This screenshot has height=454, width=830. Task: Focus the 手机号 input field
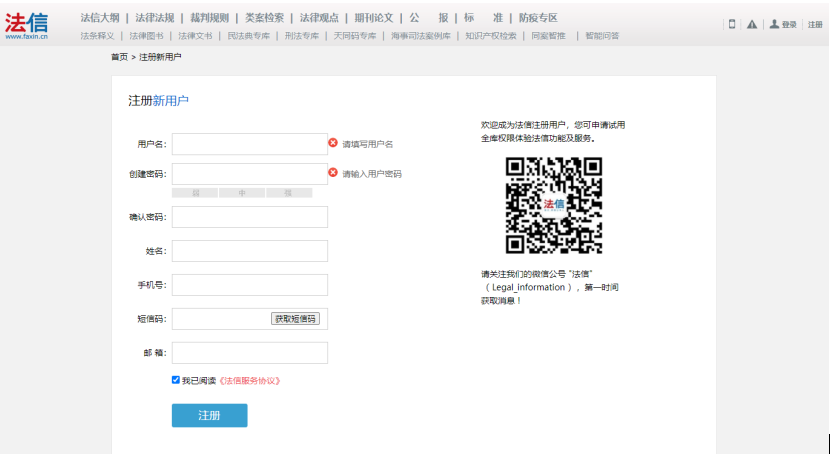[x=250, y=285]
